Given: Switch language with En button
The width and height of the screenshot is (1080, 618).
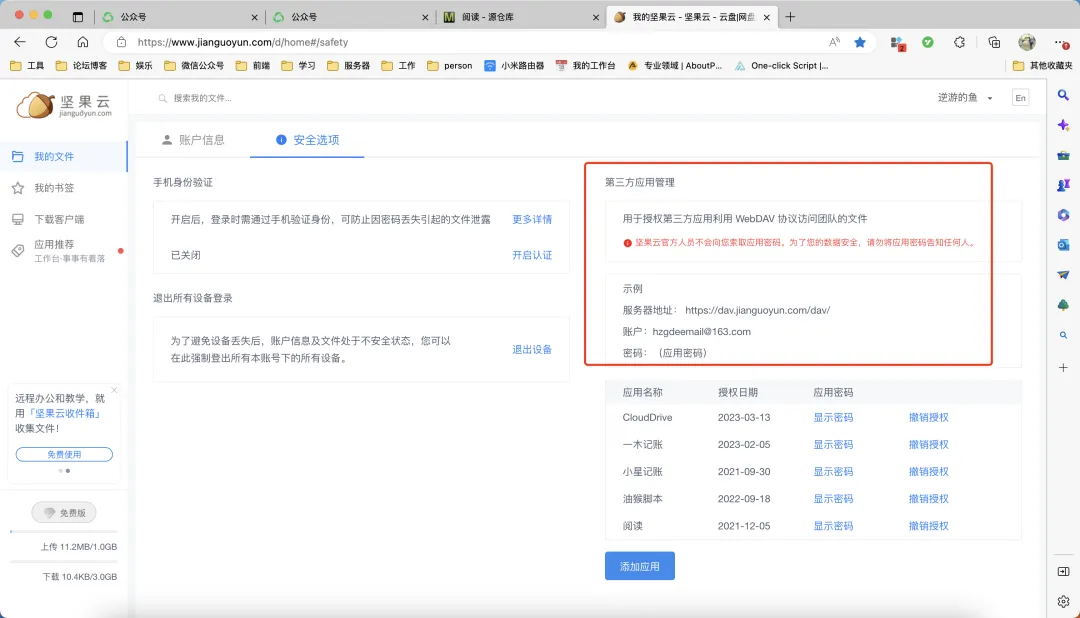Looking at the screenshot, I should [x=1020, y=98].
